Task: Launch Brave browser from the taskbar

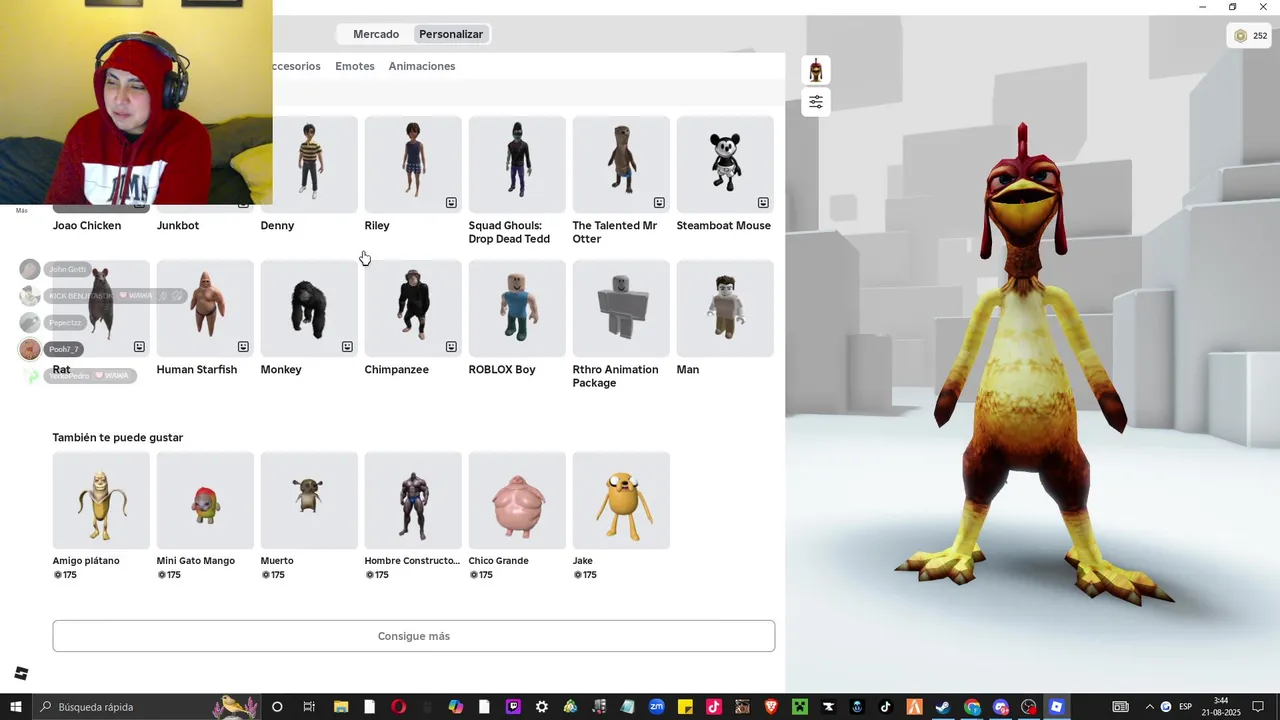Action: coord(771,707)
